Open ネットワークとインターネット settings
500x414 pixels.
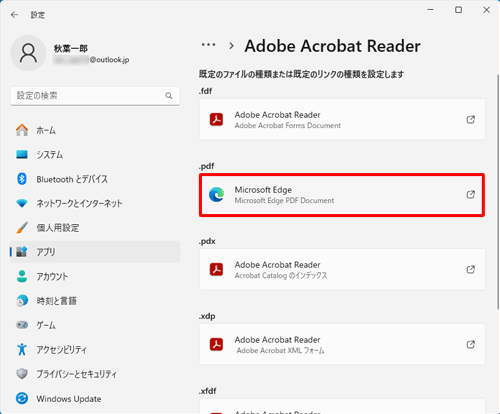tap(95, 203)
